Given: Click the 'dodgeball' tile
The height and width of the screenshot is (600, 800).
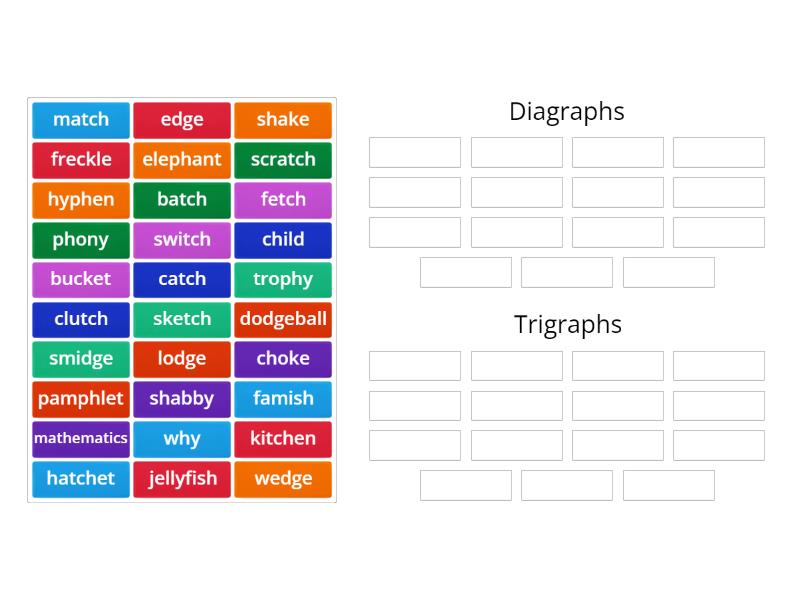Looking at the screenshot, I should [283, 319].
